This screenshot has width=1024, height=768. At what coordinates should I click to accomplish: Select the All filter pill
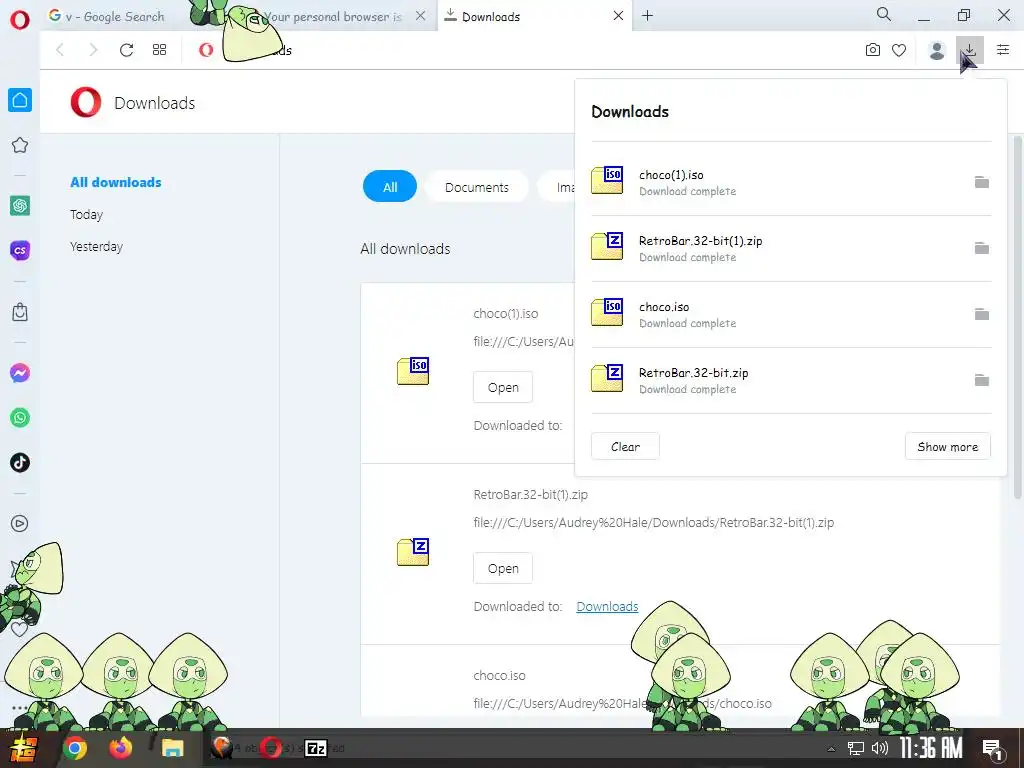(x=390, y=187)
